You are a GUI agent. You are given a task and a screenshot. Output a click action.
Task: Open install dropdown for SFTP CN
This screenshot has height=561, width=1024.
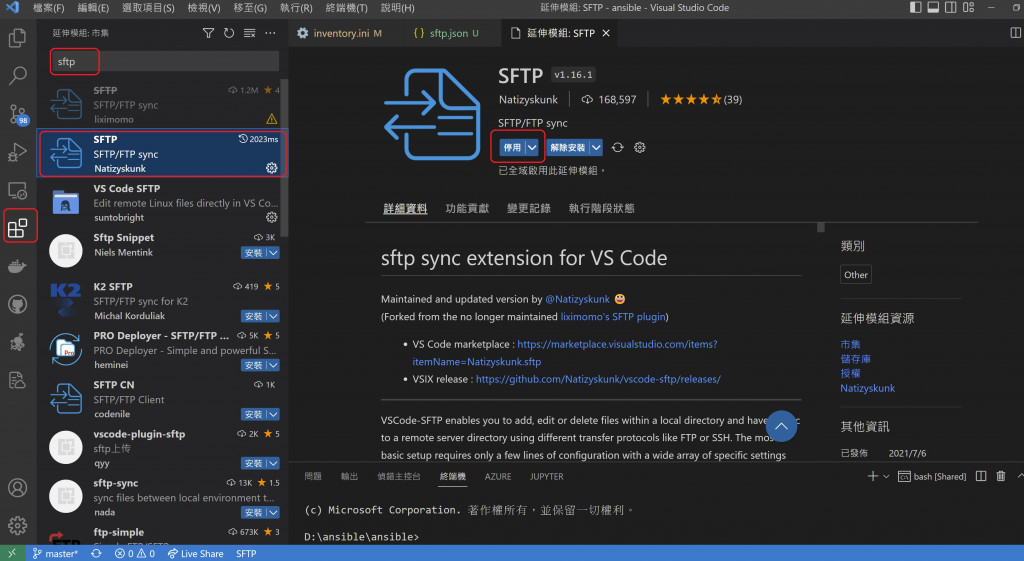pos(274,414)
